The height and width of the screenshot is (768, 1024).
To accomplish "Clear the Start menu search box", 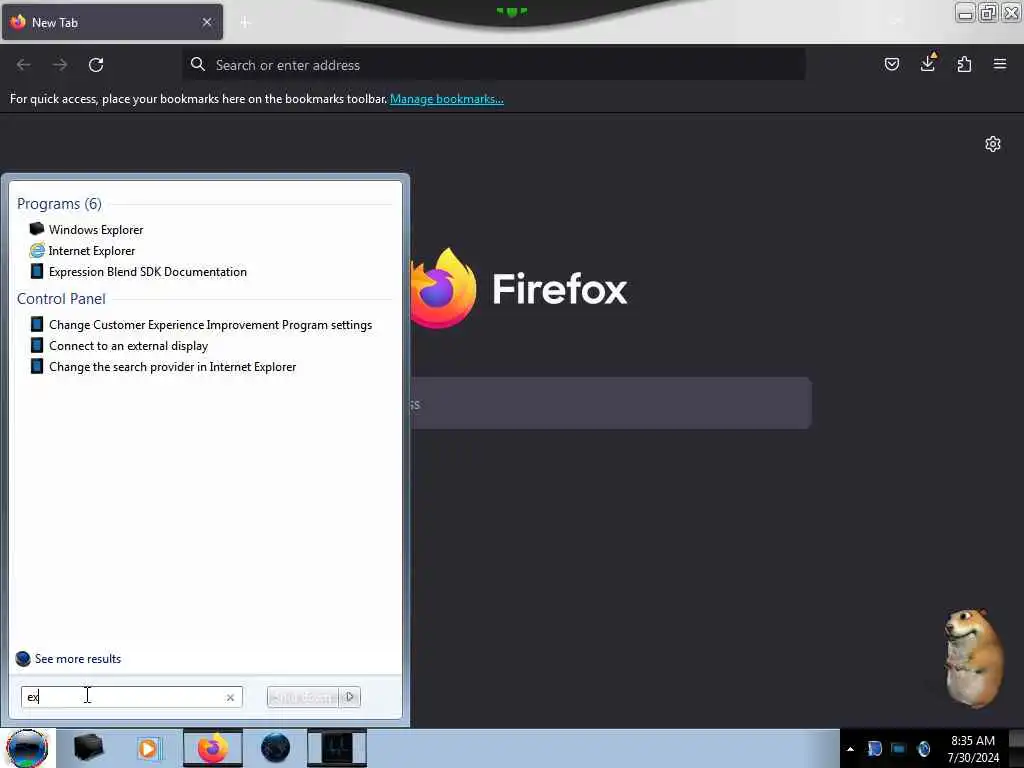I will click(x=230, y=697).
